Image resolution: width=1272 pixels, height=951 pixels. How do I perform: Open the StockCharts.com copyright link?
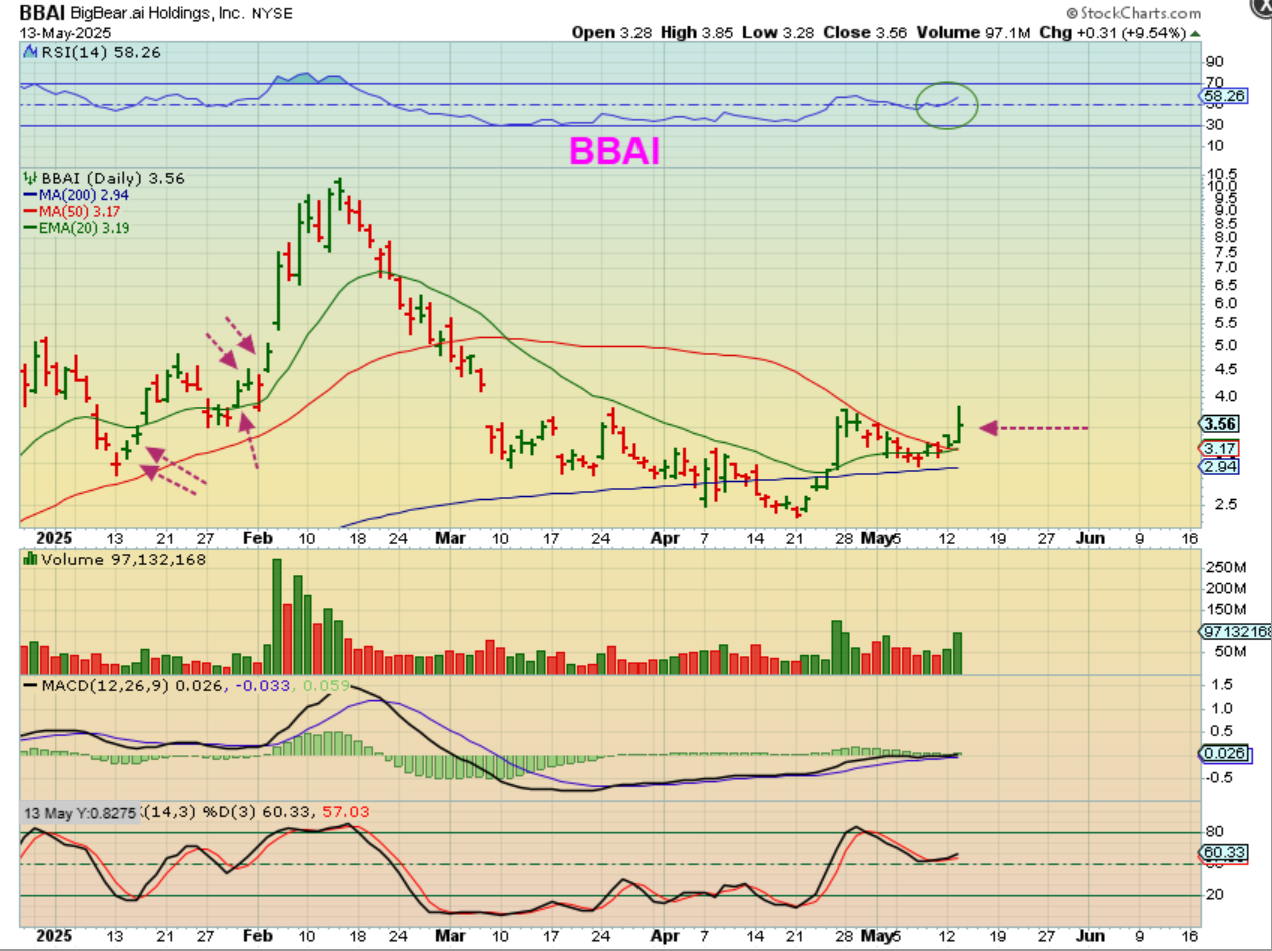coord(1132,13)
